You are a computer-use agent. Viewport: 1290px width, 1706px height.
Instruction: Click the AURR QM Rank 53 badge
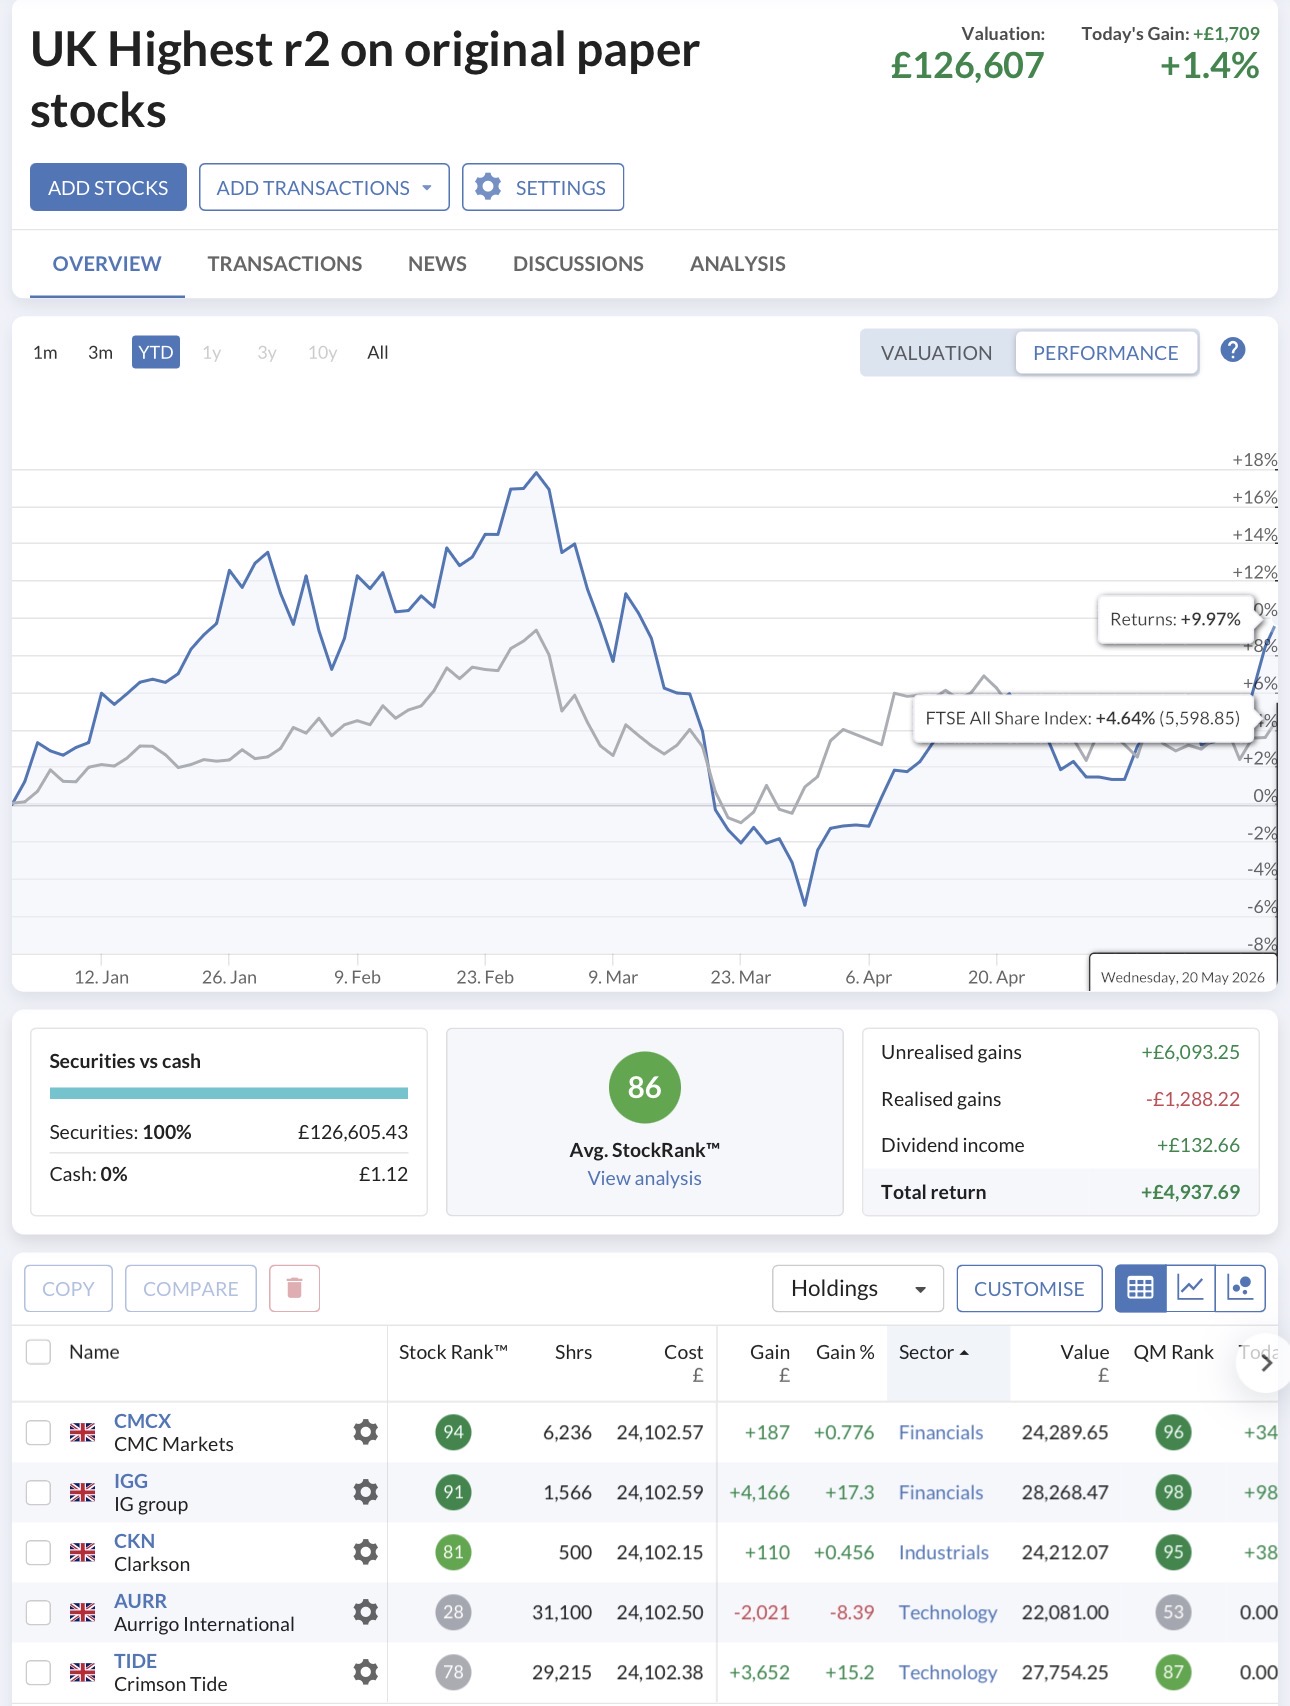point(1173,1612)
